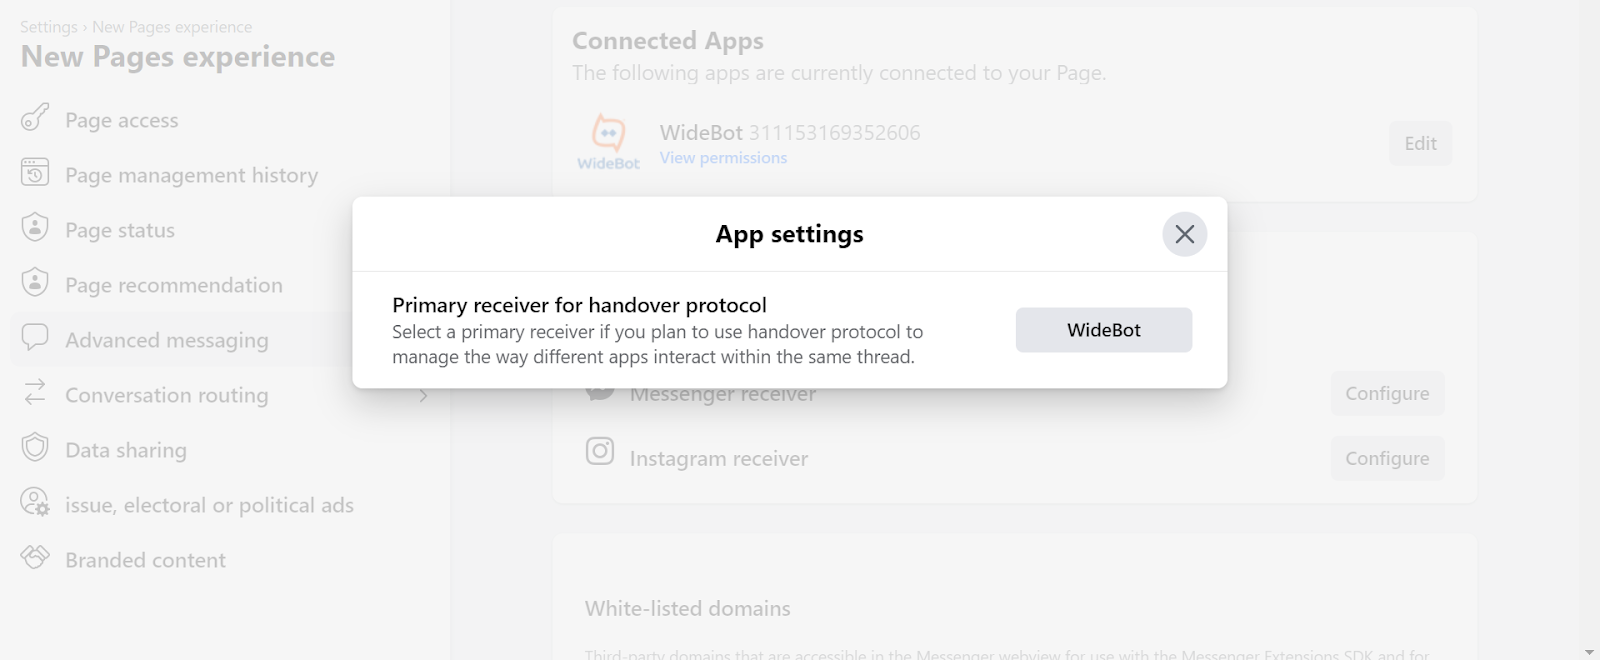Click the Data sharing shield icon
This screenshot has width=1600, height=660.
tap(35, 448)
